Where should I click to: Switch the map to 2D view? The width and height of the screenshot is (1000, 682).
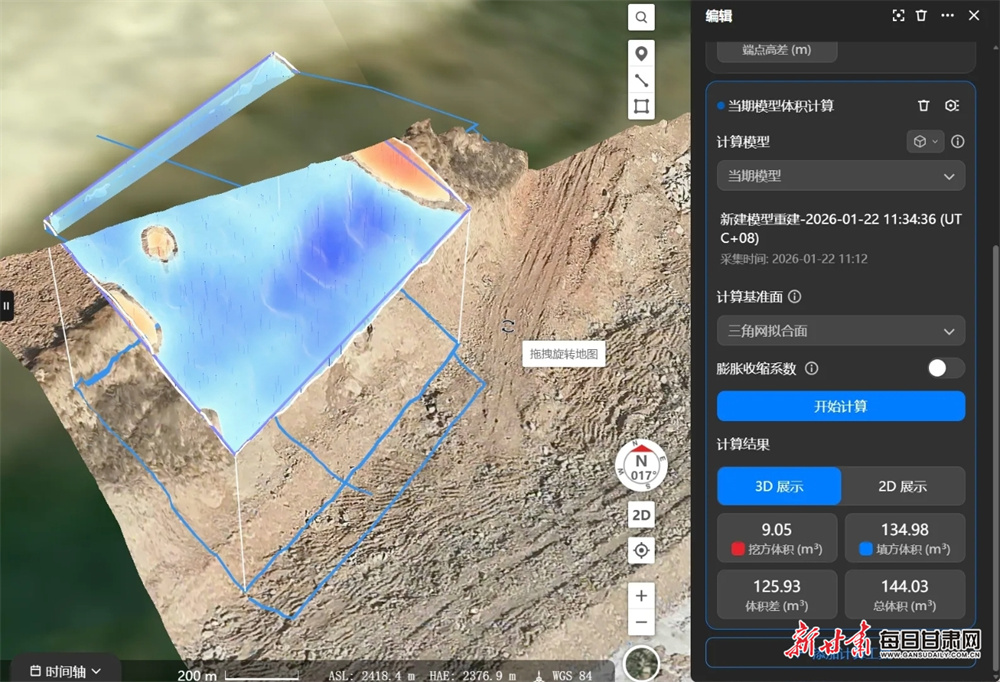pos(641,515)
